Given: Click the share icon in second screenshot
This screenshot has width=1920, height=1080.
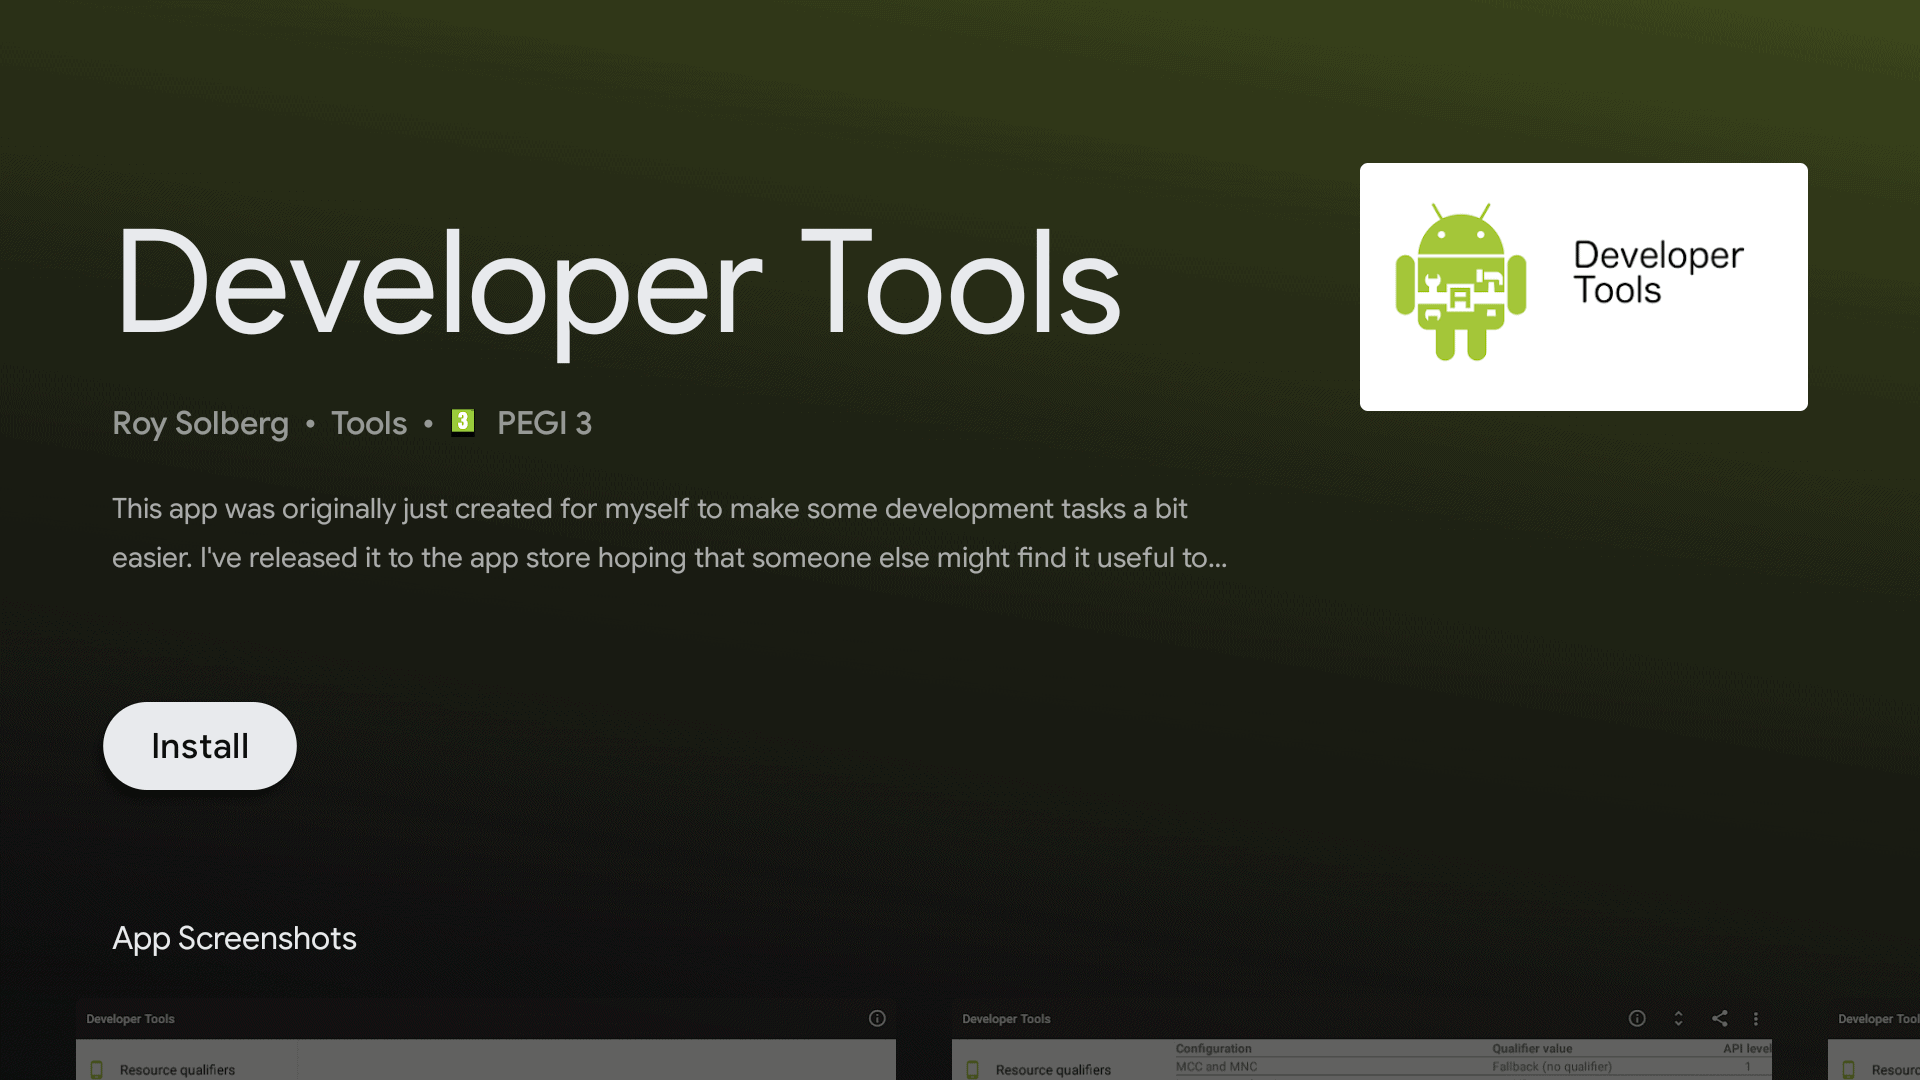Looking at the screenshot, I should [x=1719, y=1018].
